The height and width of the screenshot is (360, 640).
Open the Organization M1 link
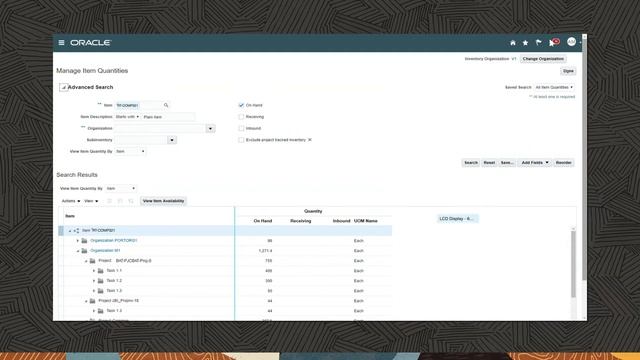105,251
